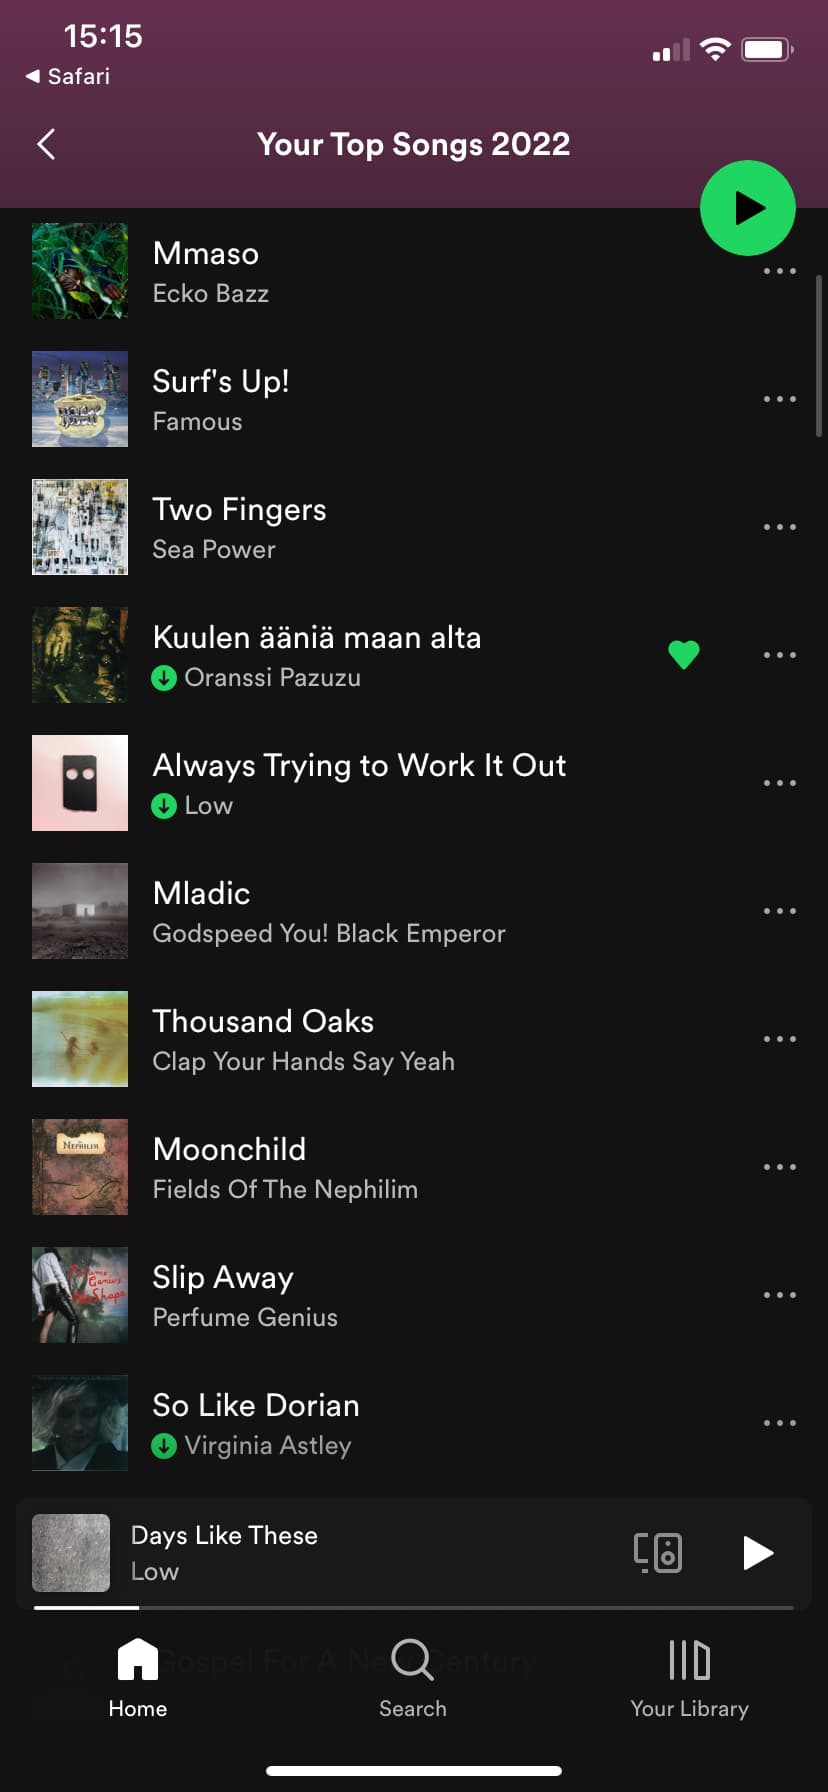This screenshot has height=1792, width=828.
Task: Open three-dot menu for Two Fingers
Action: click(780, 527)
